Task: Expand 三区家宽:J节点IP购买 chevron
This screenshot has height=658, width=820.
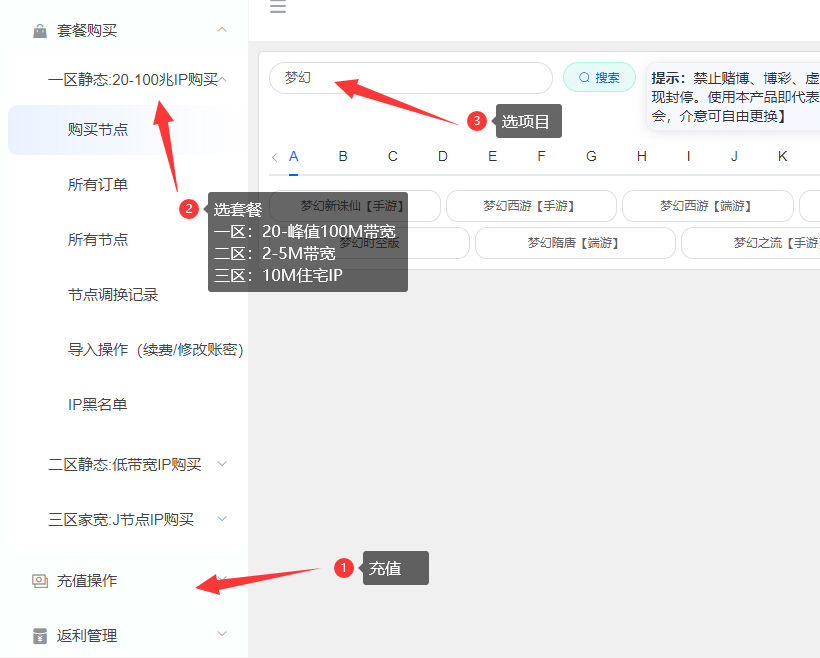Action: [222, 519]
